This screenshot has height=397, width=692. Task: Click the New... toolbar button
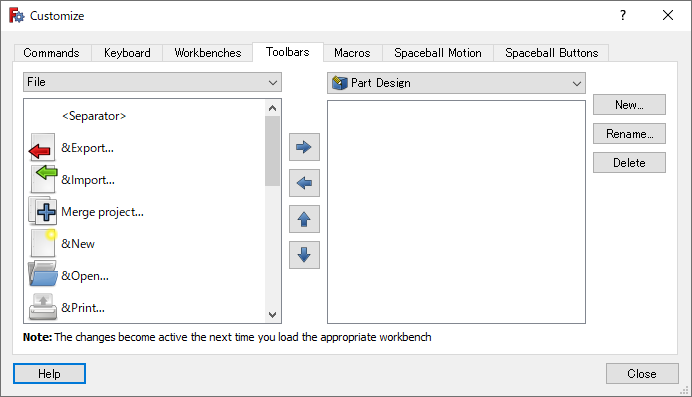(x=629, y=105)
